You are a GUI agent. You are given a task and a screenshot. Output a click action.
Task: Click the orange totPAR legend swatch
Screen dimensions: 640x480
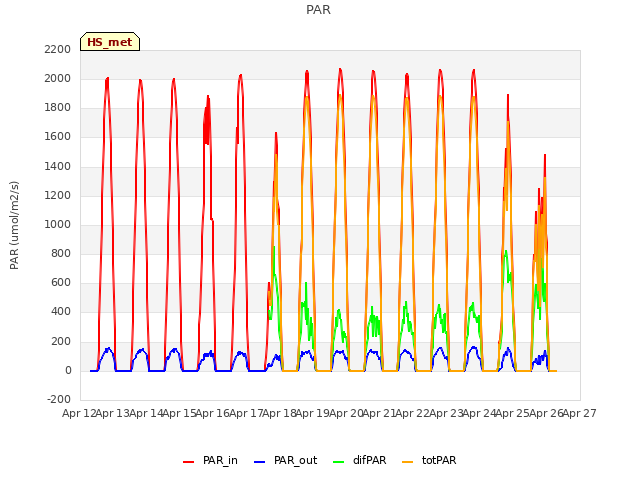click(407, 462)
